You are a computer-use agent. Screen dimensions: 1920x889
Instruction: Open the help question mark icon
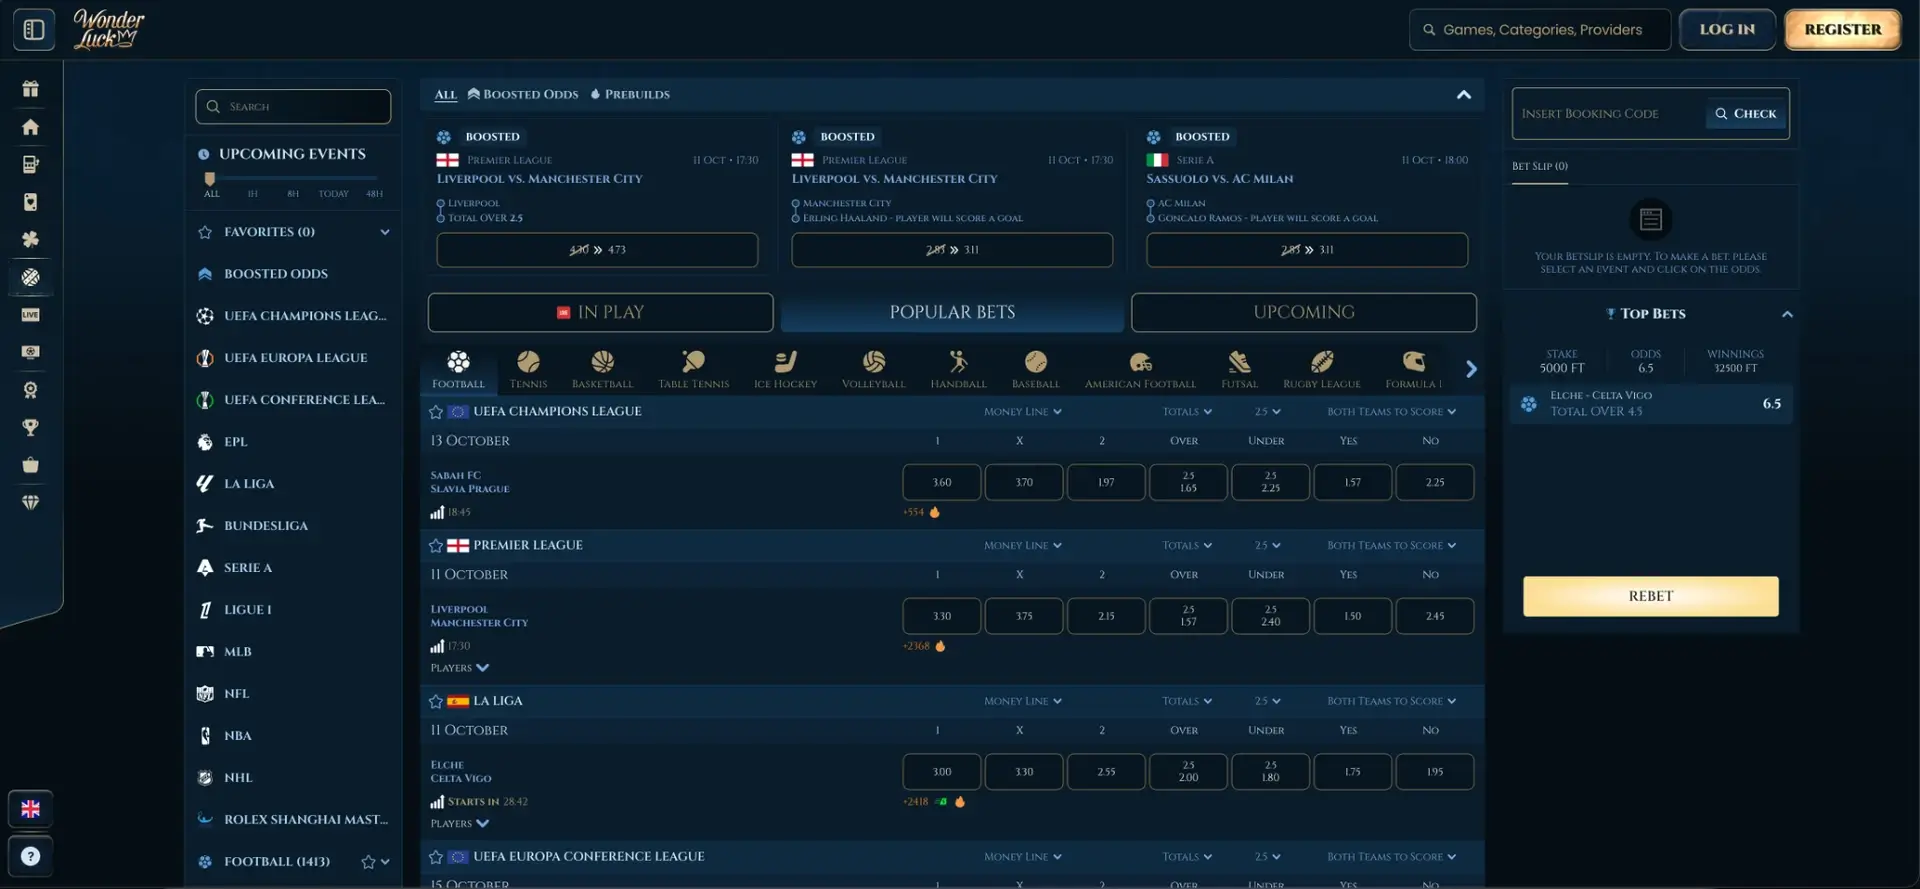31,856
